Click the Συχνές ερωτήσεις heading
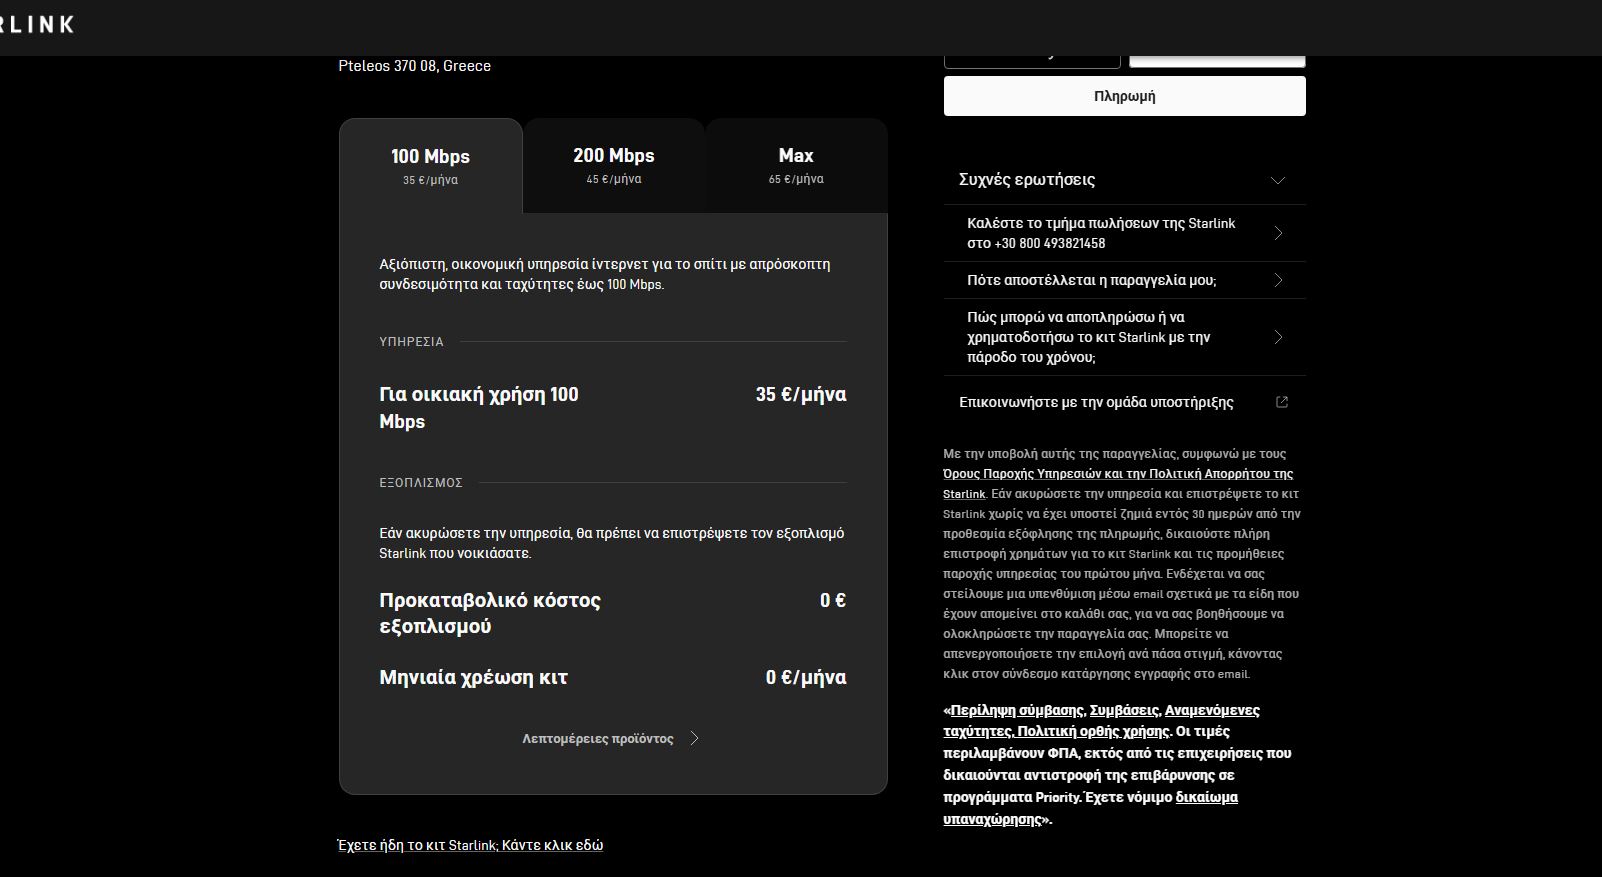This screenshot has width=1602, height=877. click(x=1027, y=180)
